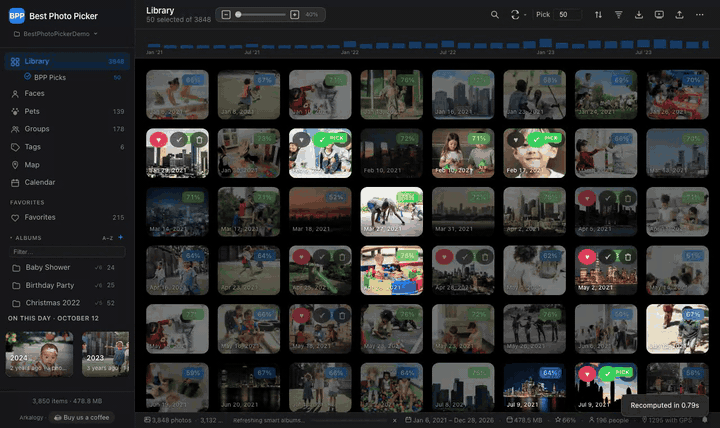This screenshot has height=428, width=720.
Task: Toggle the A–Z album sort
Action: click(x=107, y=238)
